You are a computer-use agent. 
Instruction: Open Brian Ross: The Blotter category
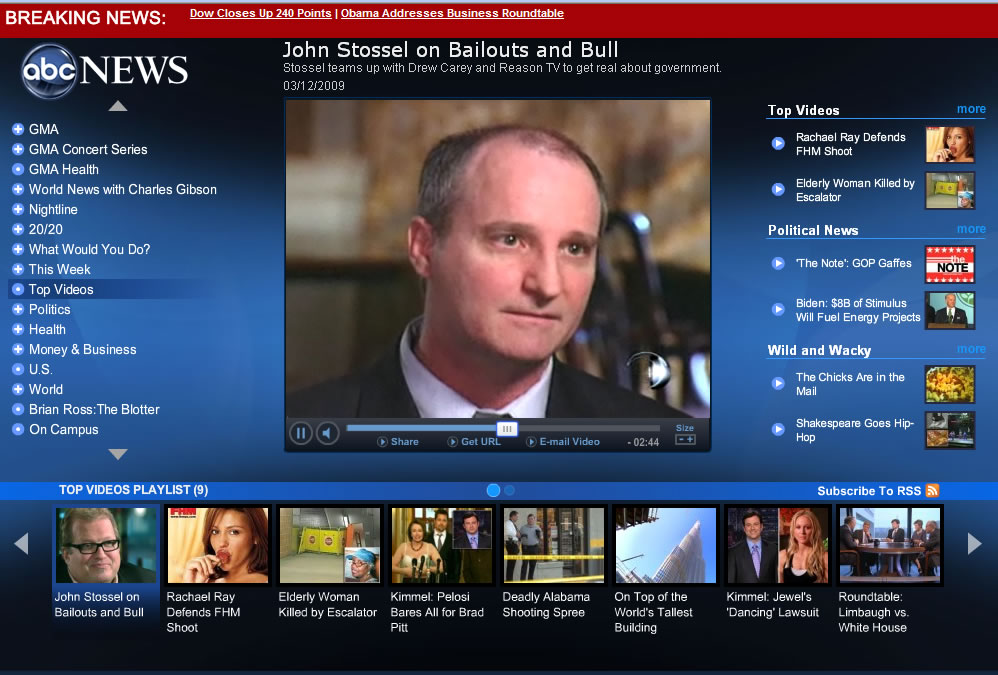click(x=94, y=410)
